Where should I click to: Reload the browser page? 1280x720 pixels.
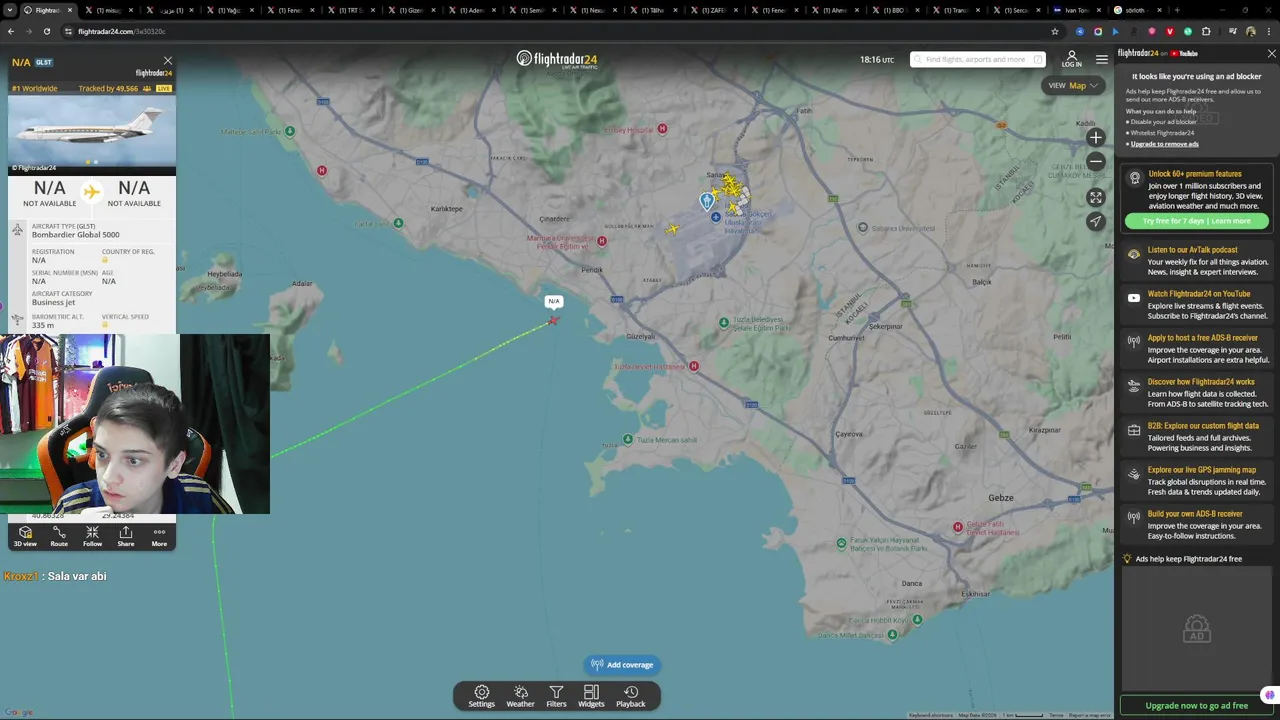[47, 31]
